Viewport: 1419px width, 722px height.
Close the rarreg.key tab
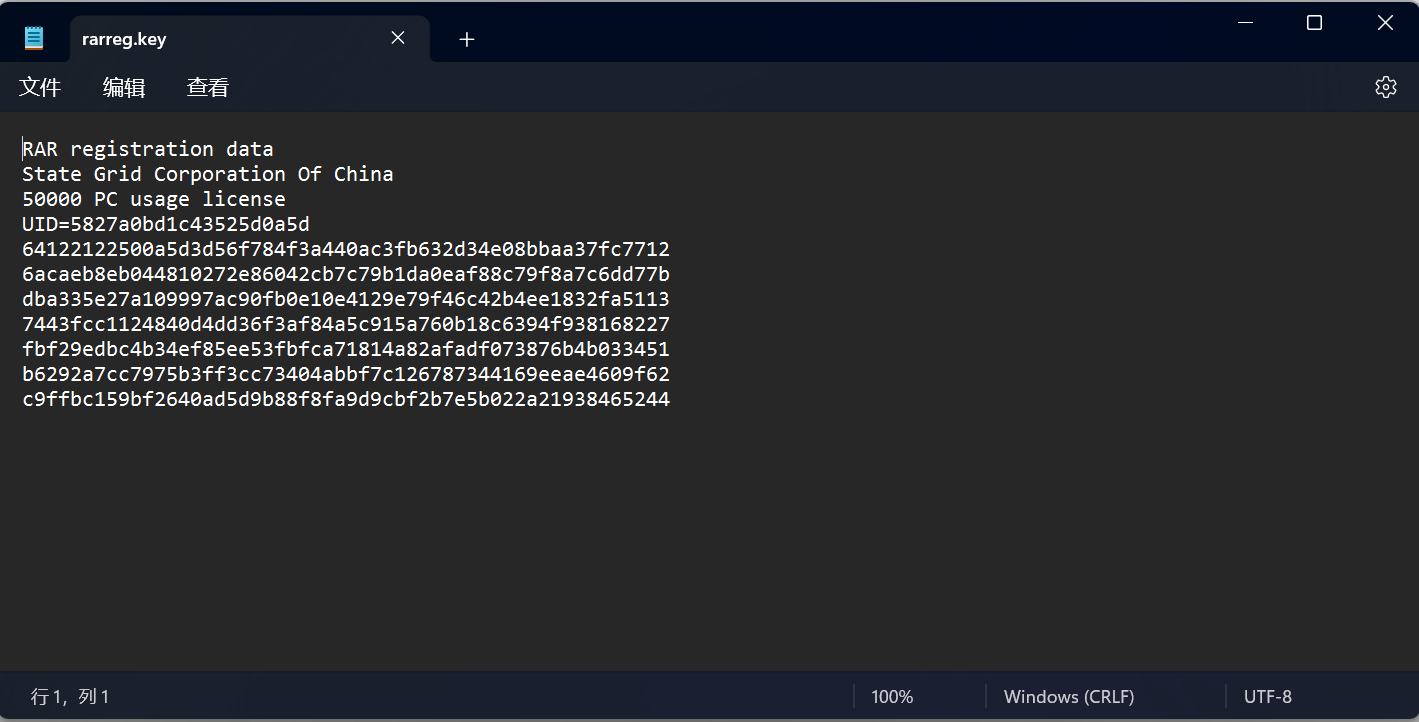tap(398, 38)
